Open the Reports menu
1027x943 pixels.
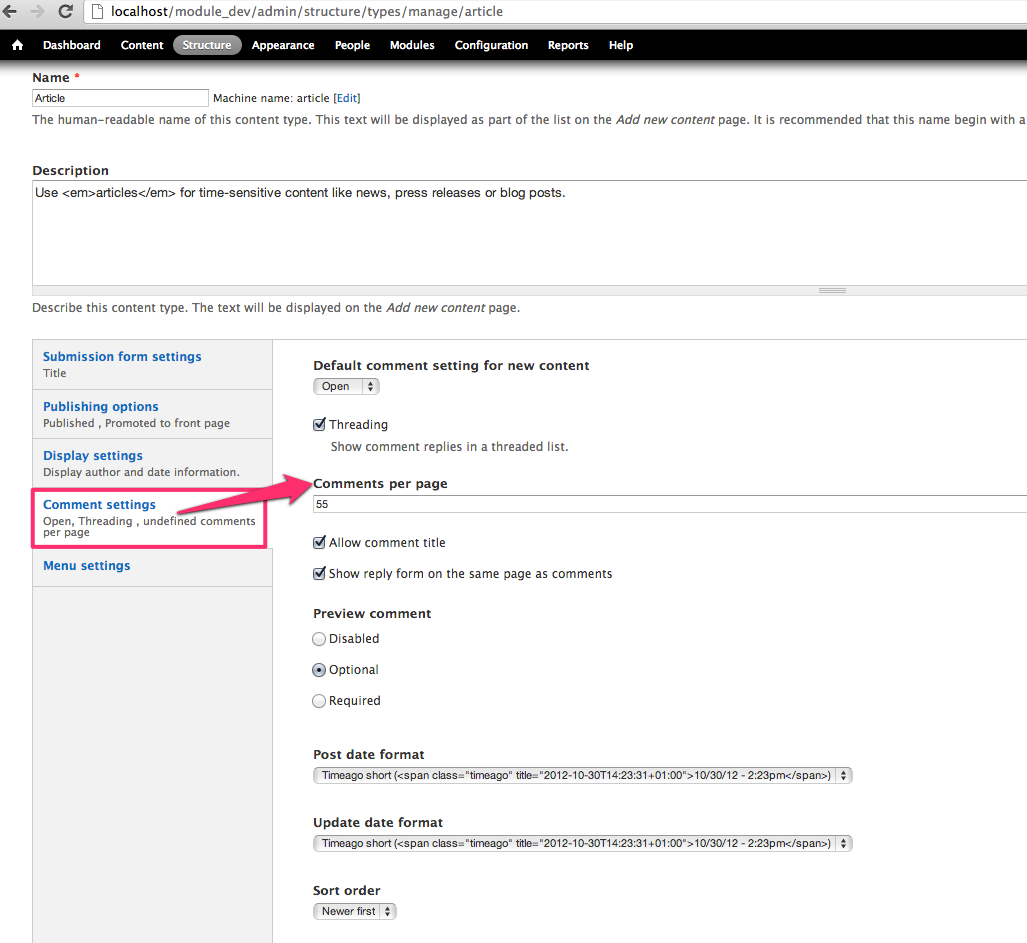(x=568, y=45)
